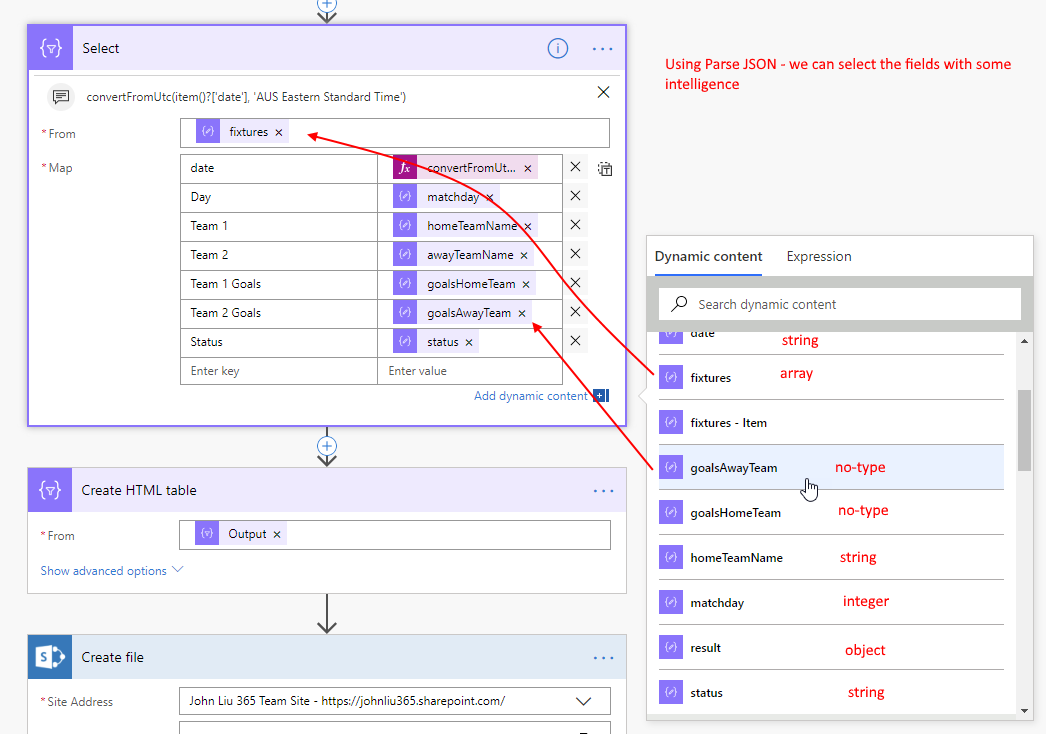The height and width of the screenshot is (734, 1046).
Task: Open the Create HTML table ellipsis menu
Action: tap(602, 491)
